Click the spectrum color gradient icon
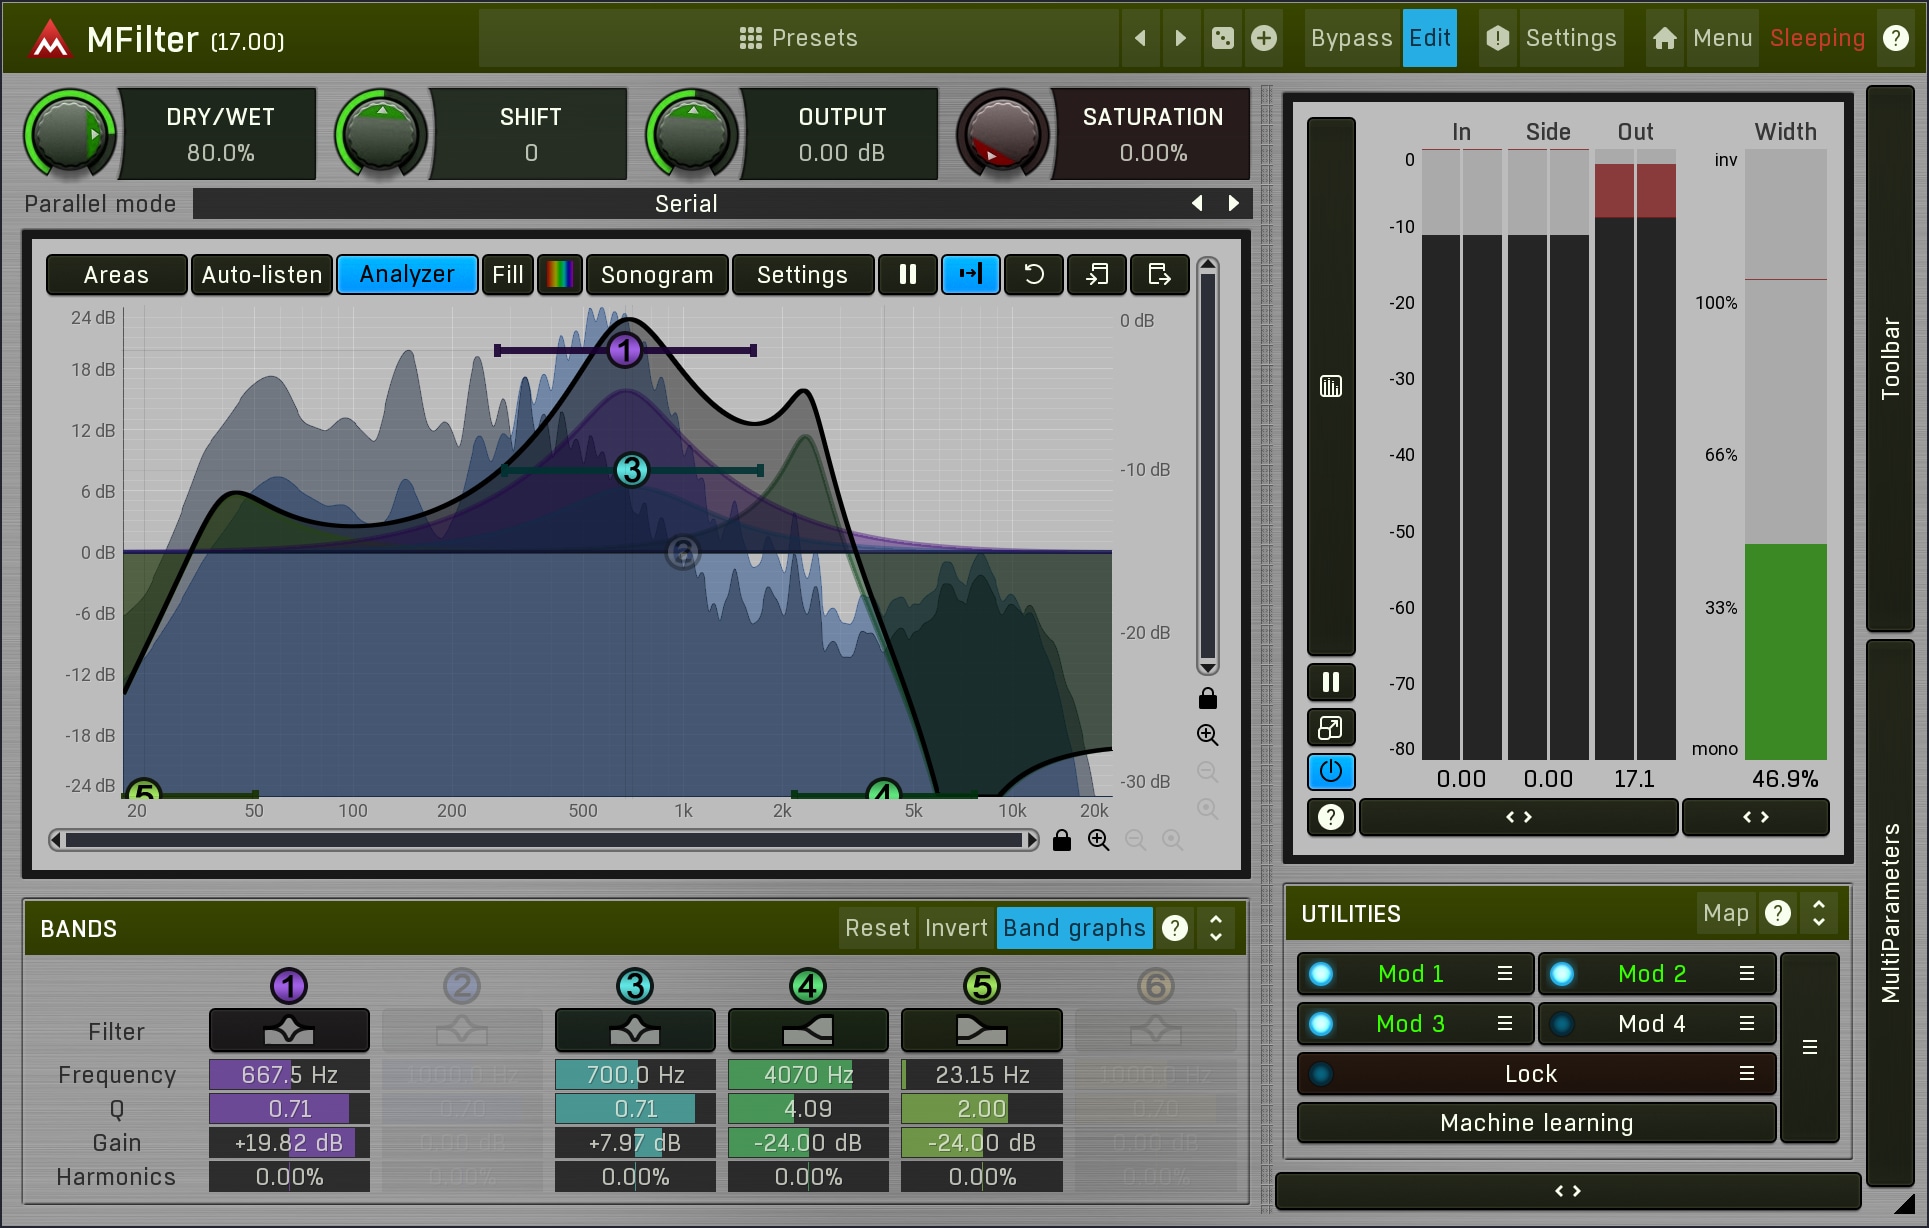1929x1228 pixels. point(560,274)
